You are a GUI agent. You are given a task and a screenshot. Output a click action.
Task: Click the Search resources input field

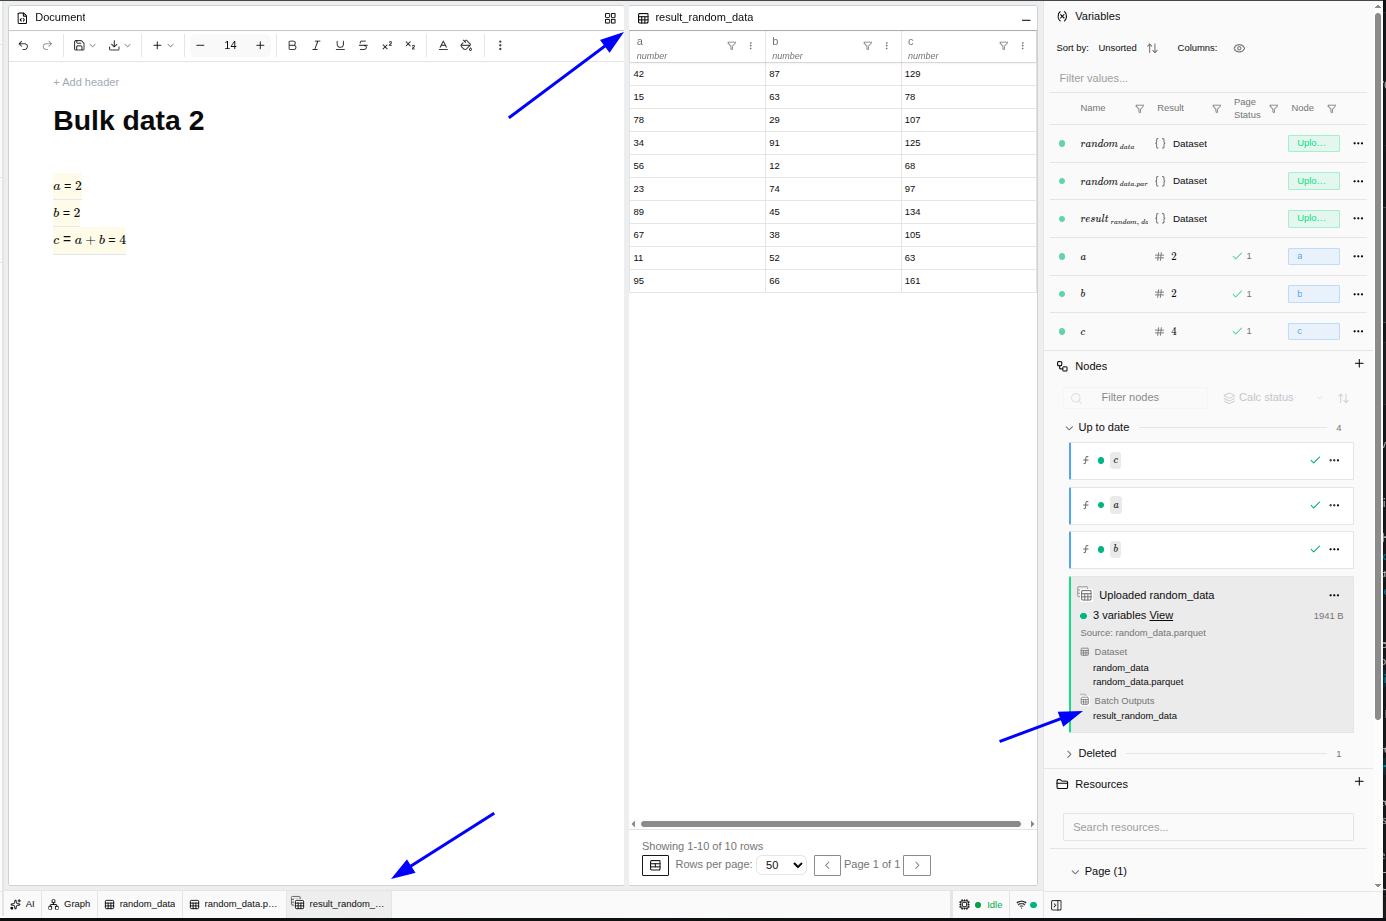1207,827
